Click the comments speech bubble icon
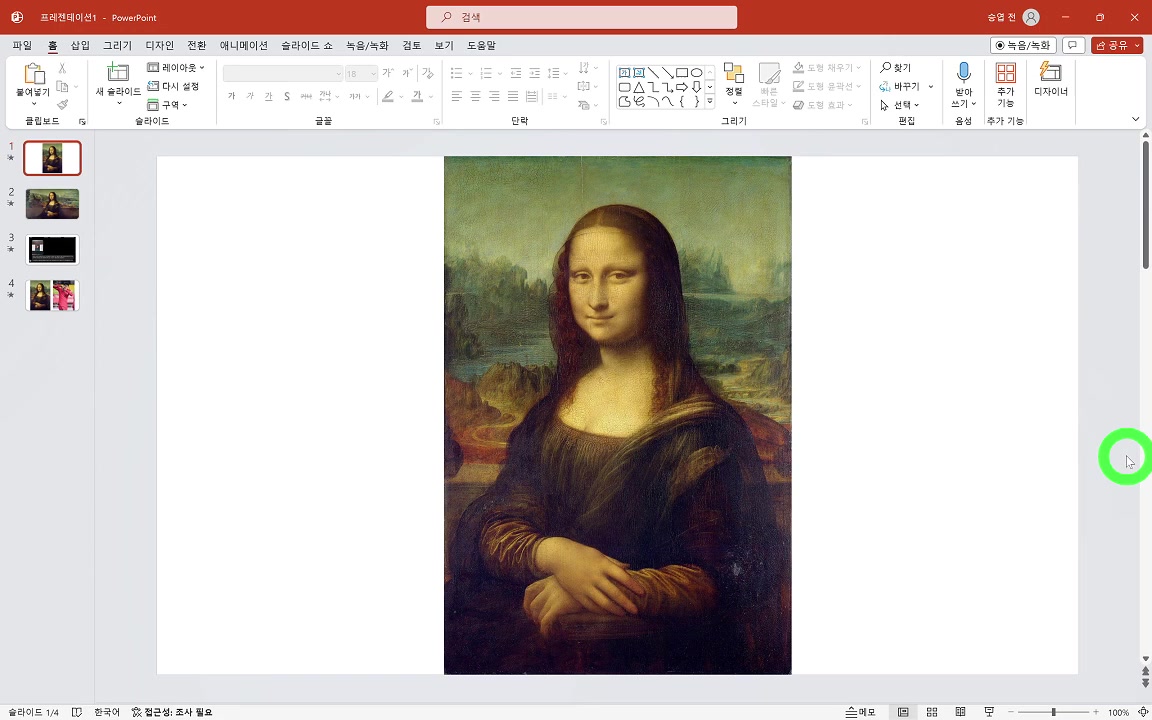 (x=1073, y=46)
